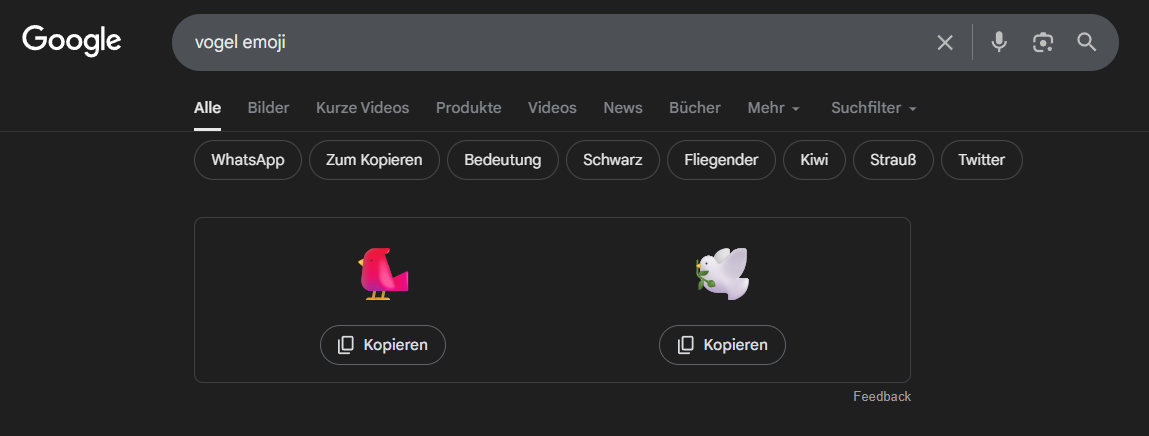Focus the search input field
This screenshot has height=436, width=1149.
[x=550, y=42]
